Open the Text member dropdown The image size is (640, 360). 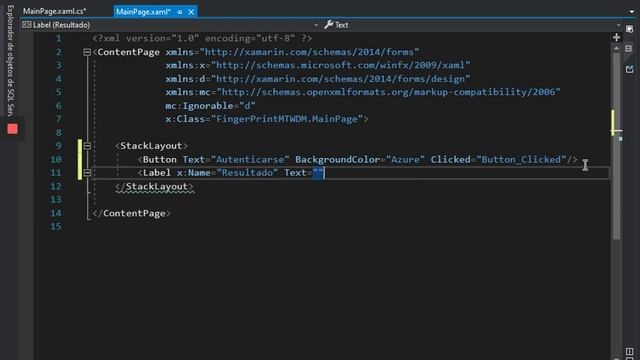(x=472, y=25)
